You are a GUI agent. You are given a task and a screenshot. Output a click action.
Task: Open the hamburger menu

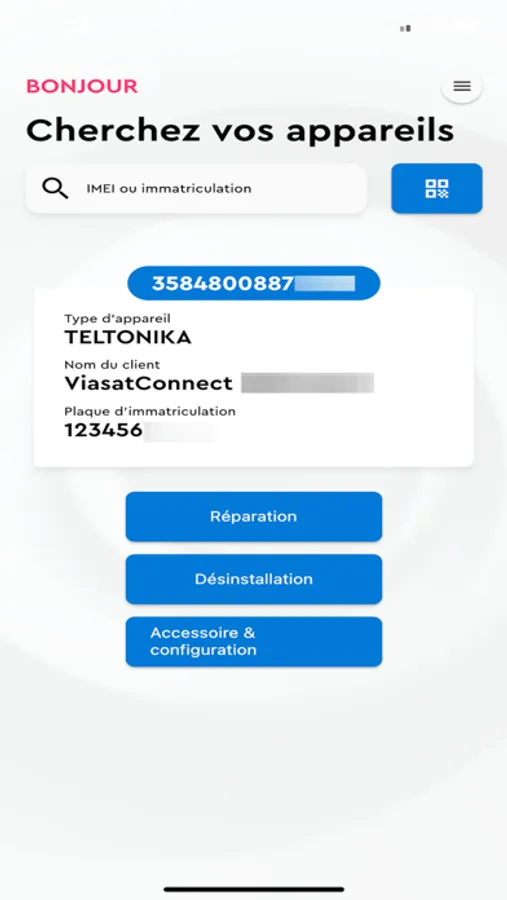462,87
